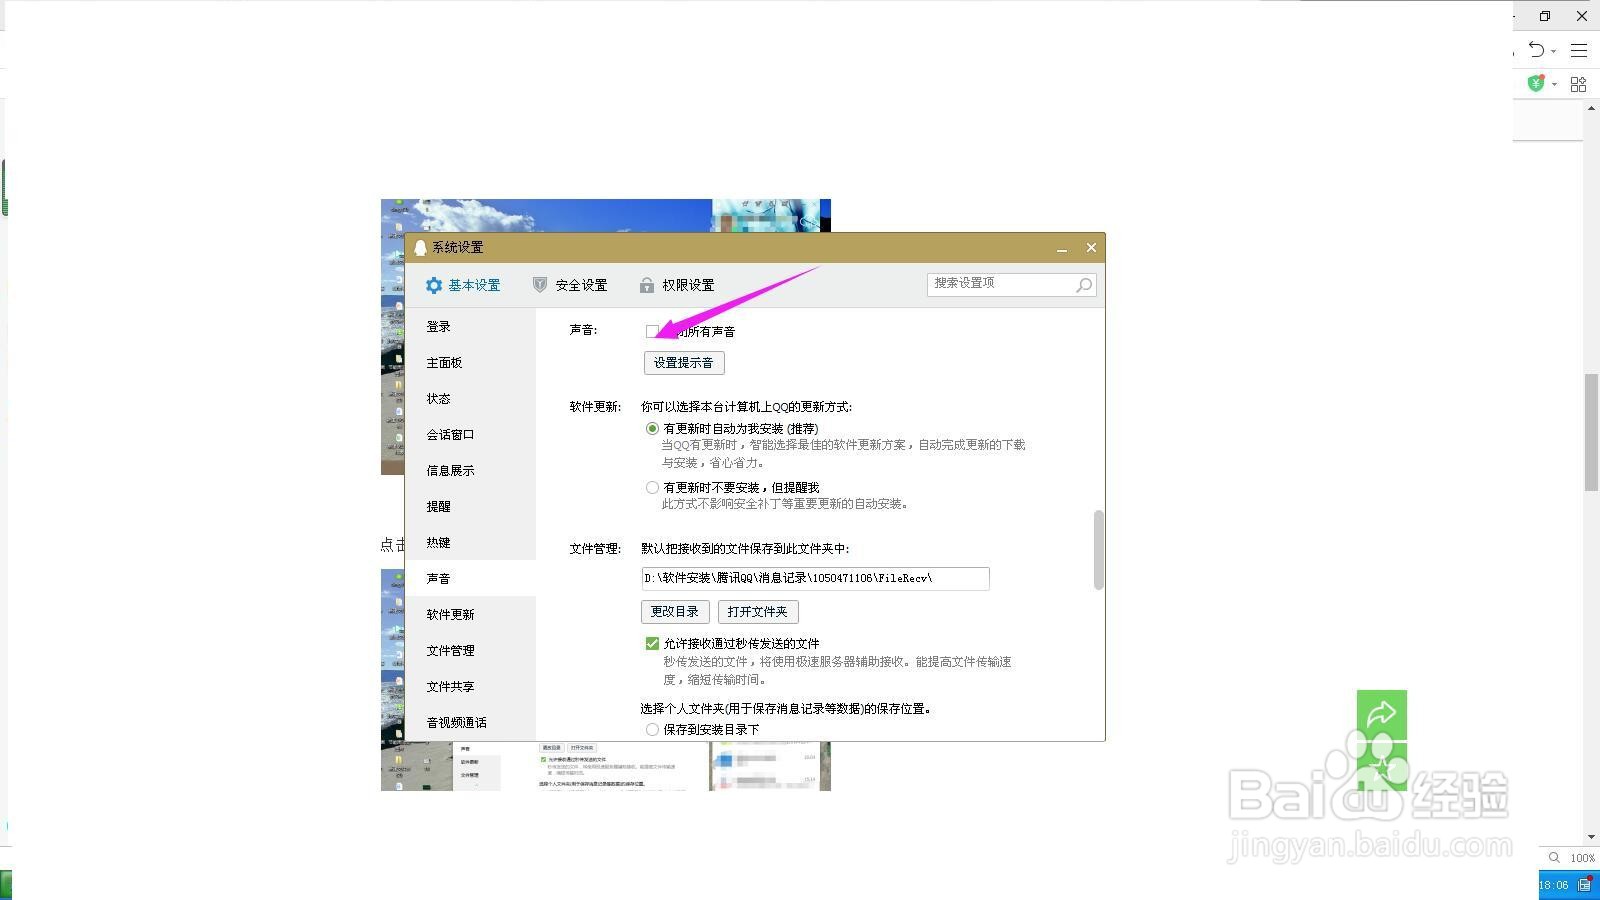Select 音视频通话 in the settings sidebar
The width and height of the screenshot is (1600, 900).
(x=471, y=723)
